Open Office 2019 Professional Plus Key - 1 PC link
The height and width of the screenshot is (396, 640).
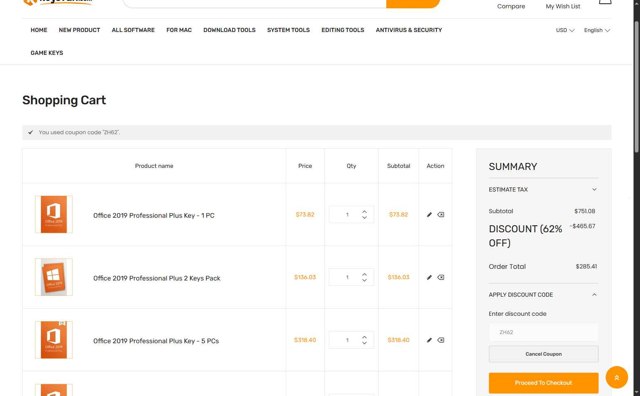pos(154,216)
